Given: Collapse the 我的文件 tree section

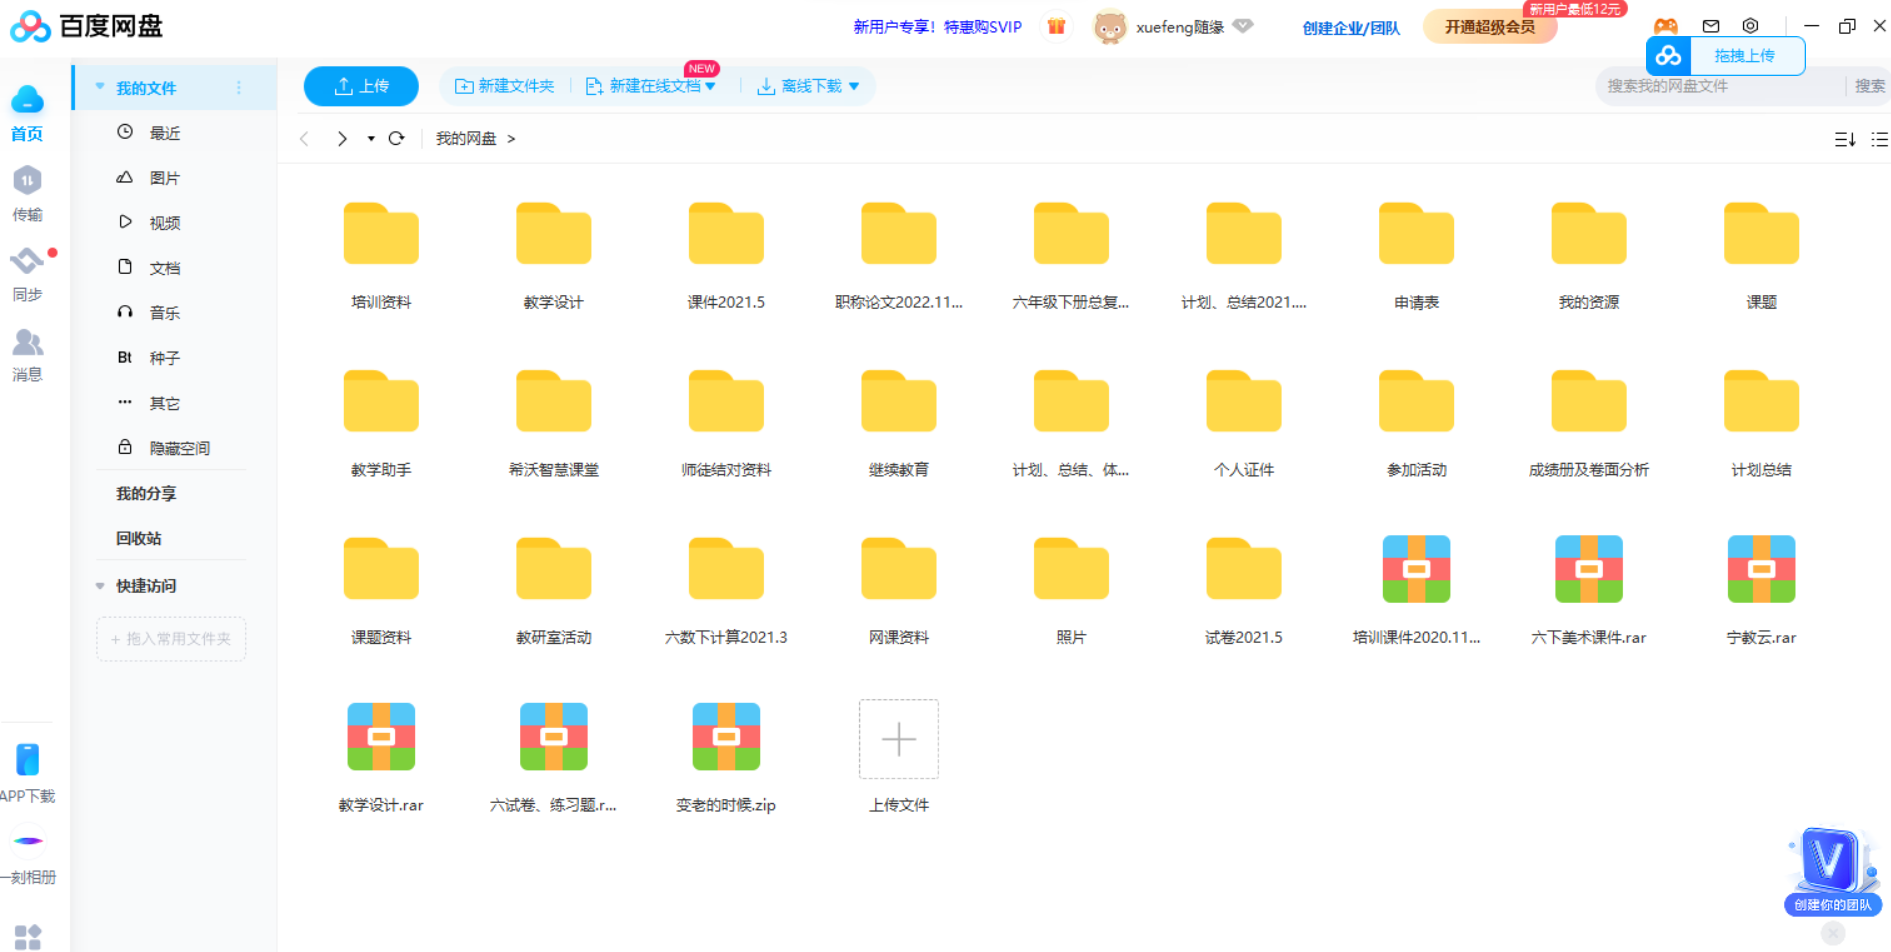Looking at the screenshot, I should coord(100,87).
